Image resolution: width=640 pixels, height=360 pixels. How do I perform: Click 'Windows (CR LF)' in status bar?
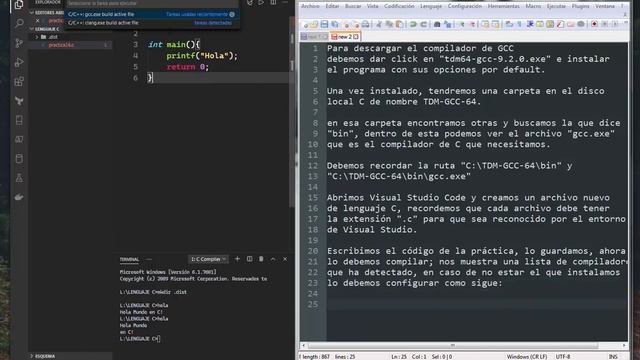[x=527, y=356]
